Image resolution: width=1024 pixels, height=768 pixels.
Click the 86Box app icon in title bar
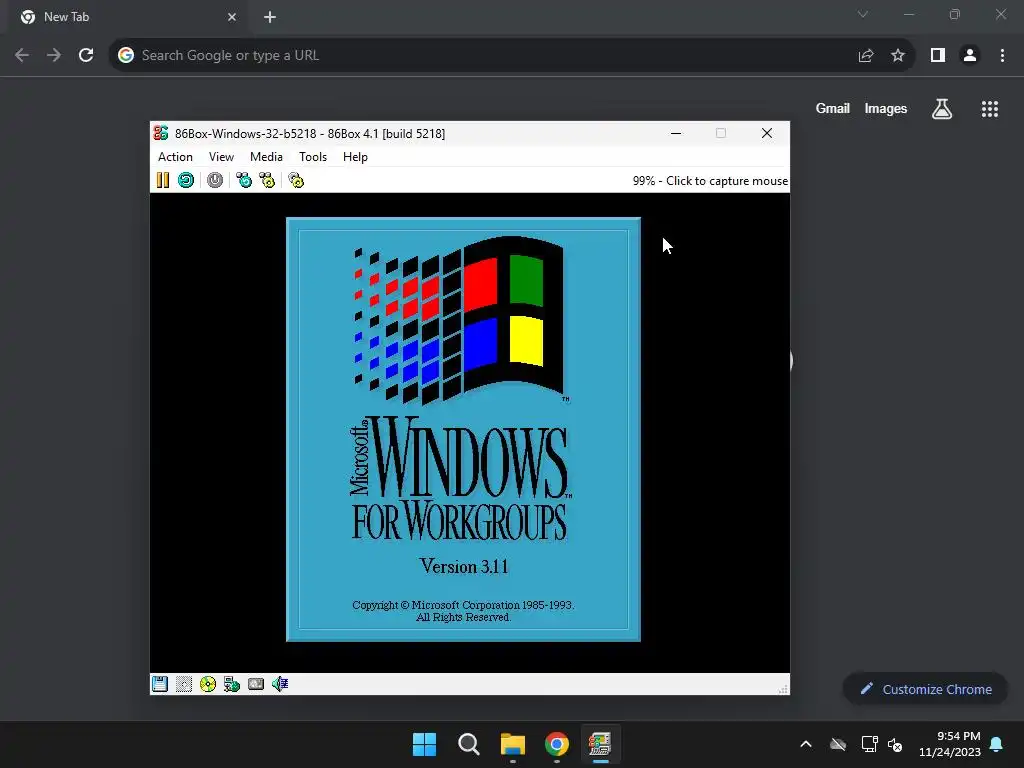coord(161,133)
